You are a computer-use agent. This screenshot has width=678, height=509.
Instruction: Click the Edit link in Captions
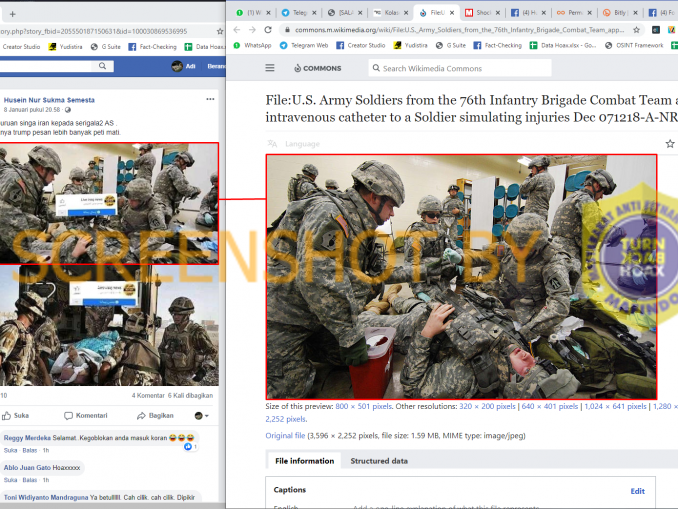tap(637, 491)
